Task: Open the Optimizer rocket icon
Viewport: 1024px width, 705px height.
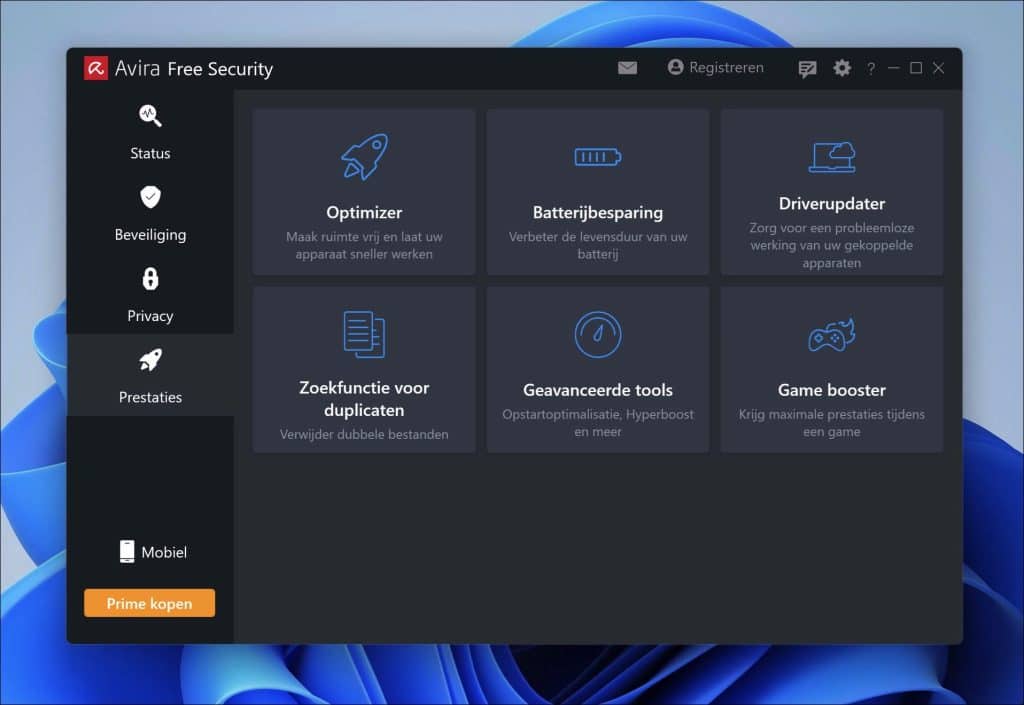Action: [x=364, y=156]
